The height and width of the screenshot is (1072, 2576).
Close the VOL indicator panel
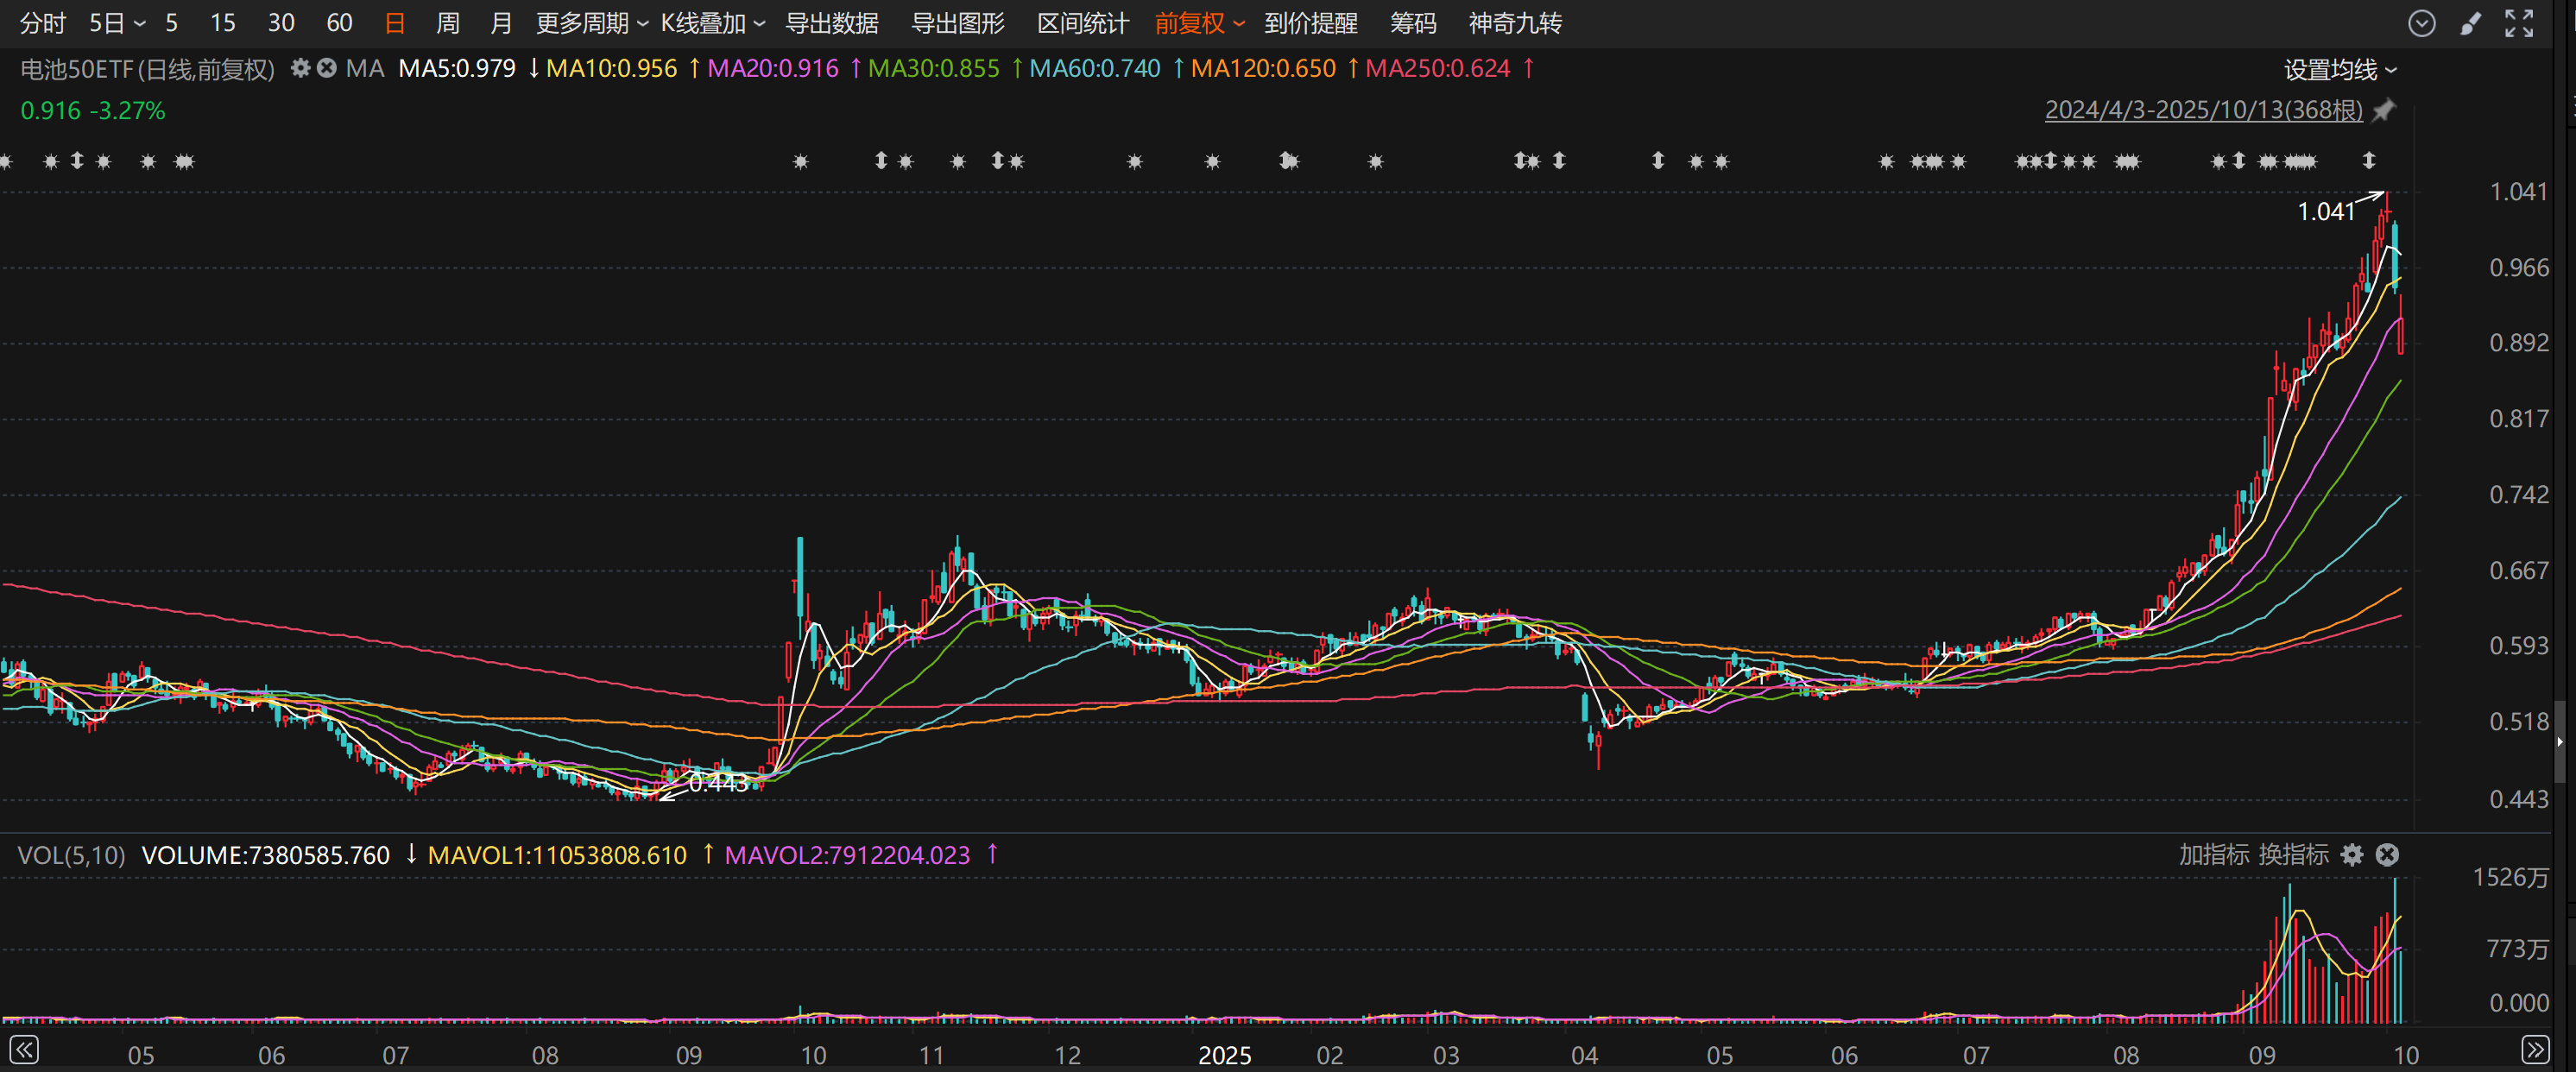click(2387, 855)
